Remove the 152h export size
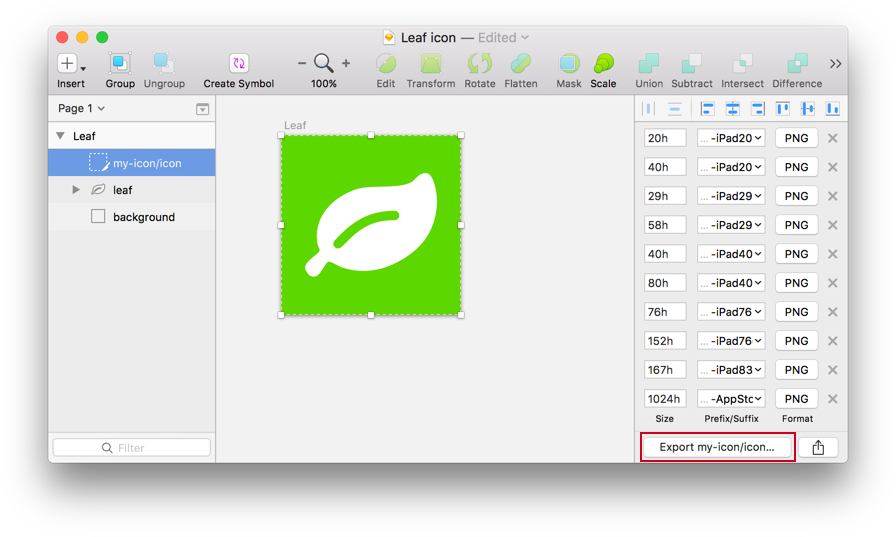The height and width of the screenshot is (537, 896). 833,341
